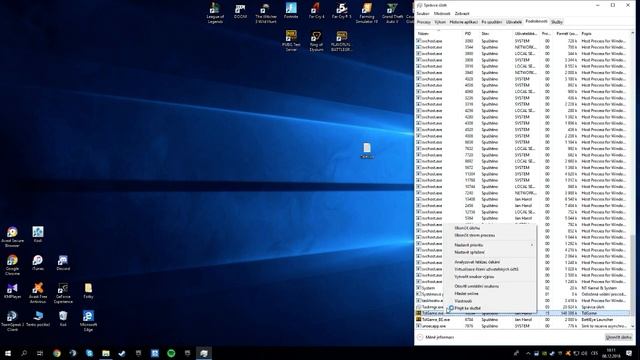Launch PLAYERUNKNOWN'S BATTLEGROUNDS desktop icon
The height and width of the screenshot is (360, 640).
[x=341, y=40]
